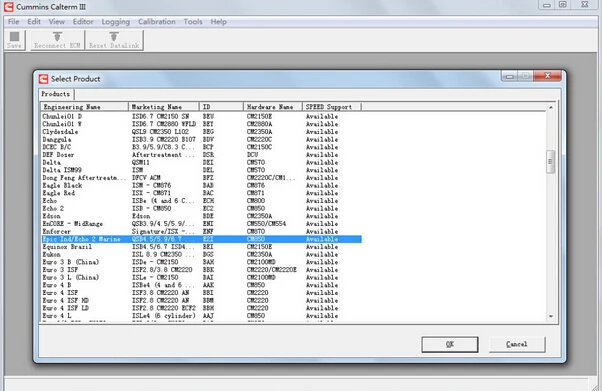Click marketing name QSL9 CM2350 L102
Viewport: 602px width, 391px height.
point(160,132)
